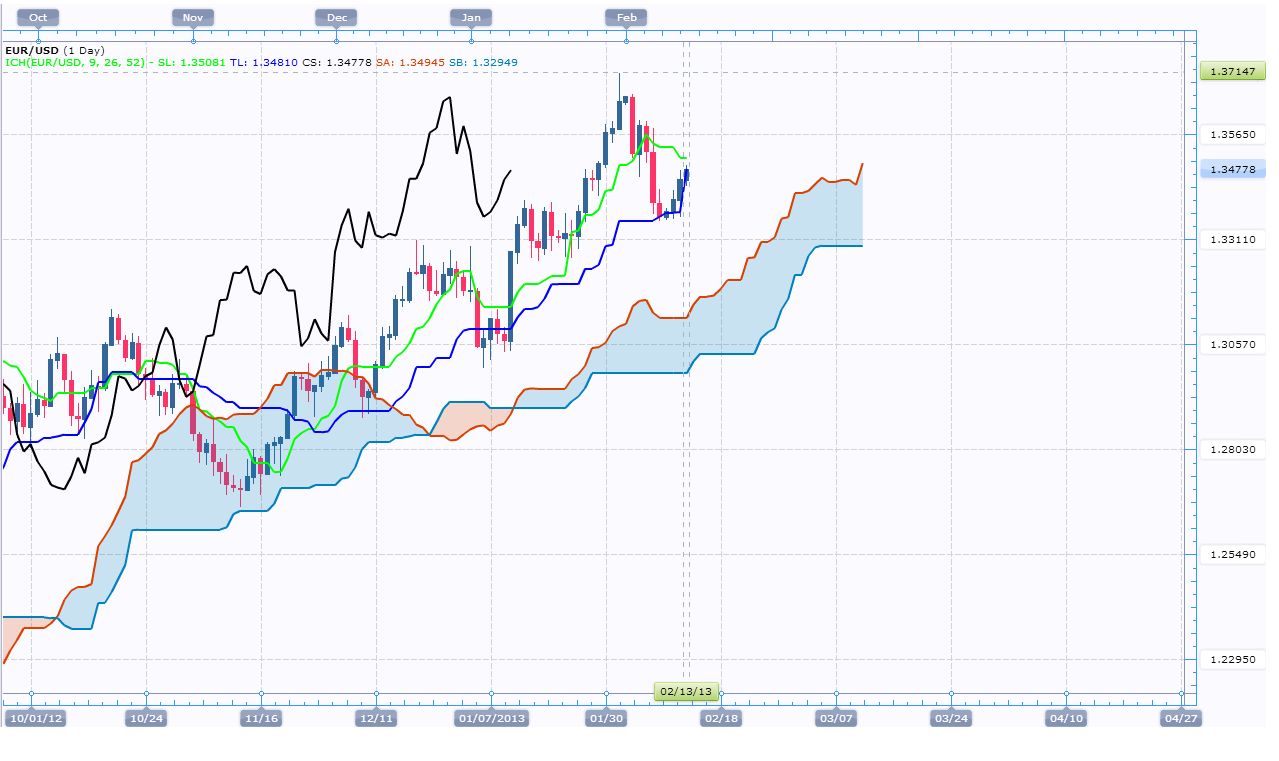
Task: Click the 1.25490 price axis label
Action: pos(1232,554)
